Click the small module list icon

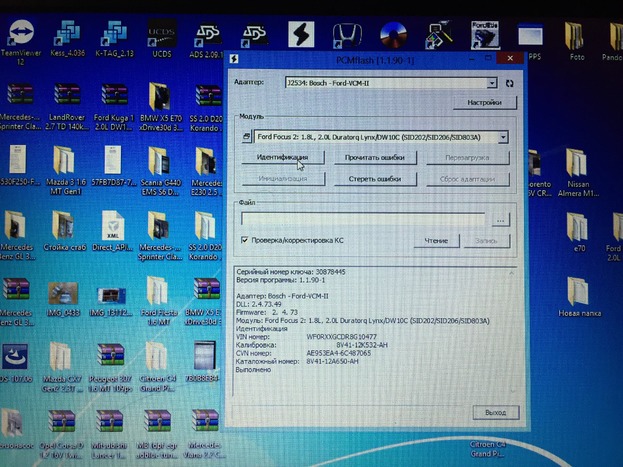pyautogui.click(x=247, y=137)
